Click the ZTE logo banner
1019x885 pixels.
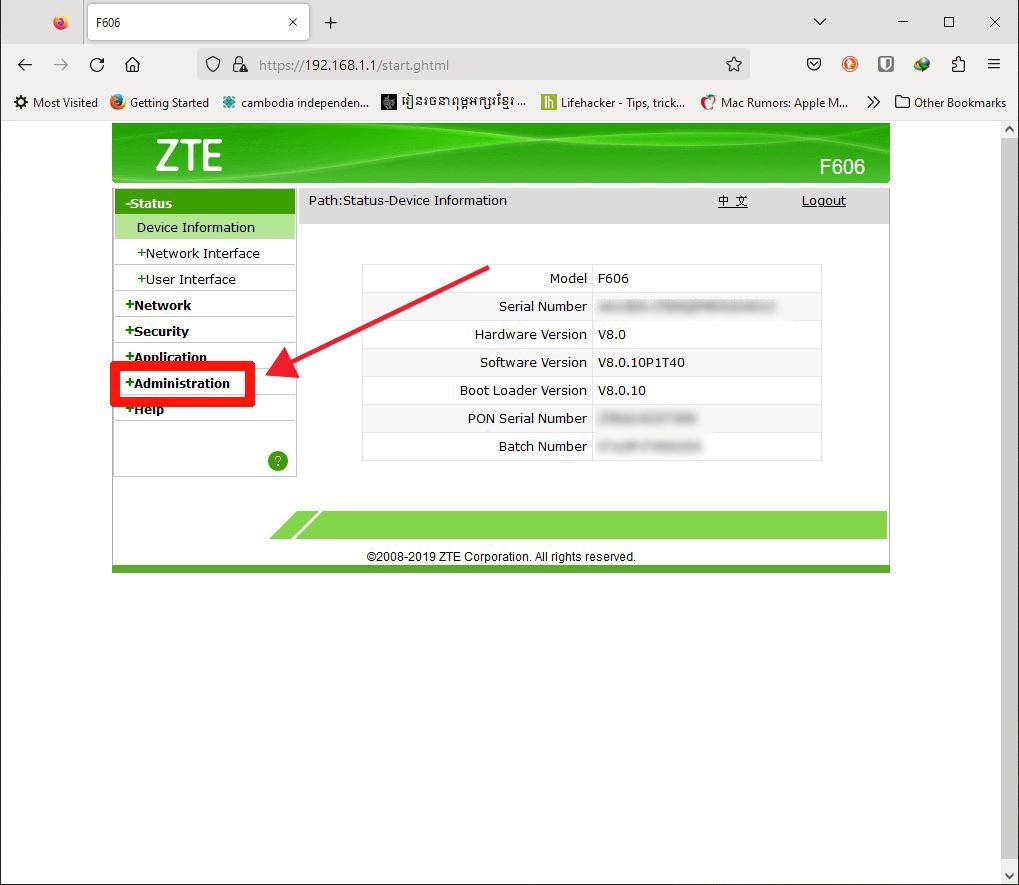189,155
